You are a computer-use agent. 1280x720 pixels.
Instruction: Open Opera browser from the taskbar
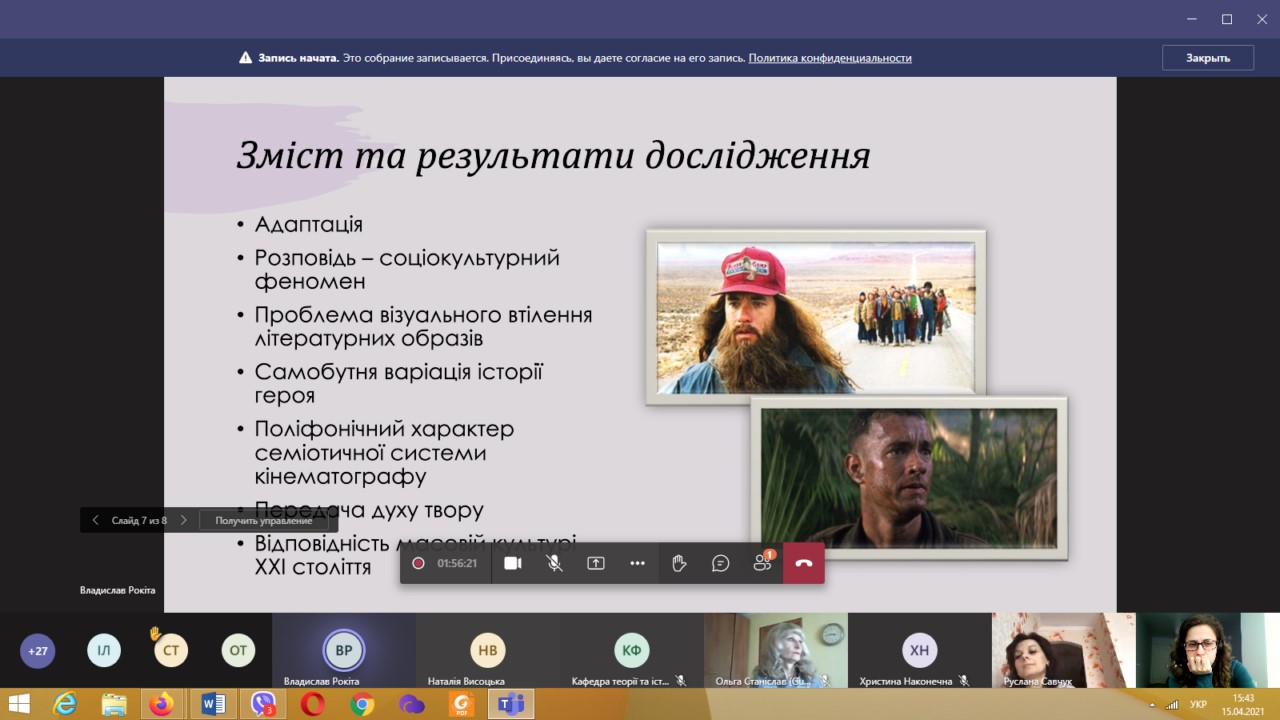(x=312, y=704)
